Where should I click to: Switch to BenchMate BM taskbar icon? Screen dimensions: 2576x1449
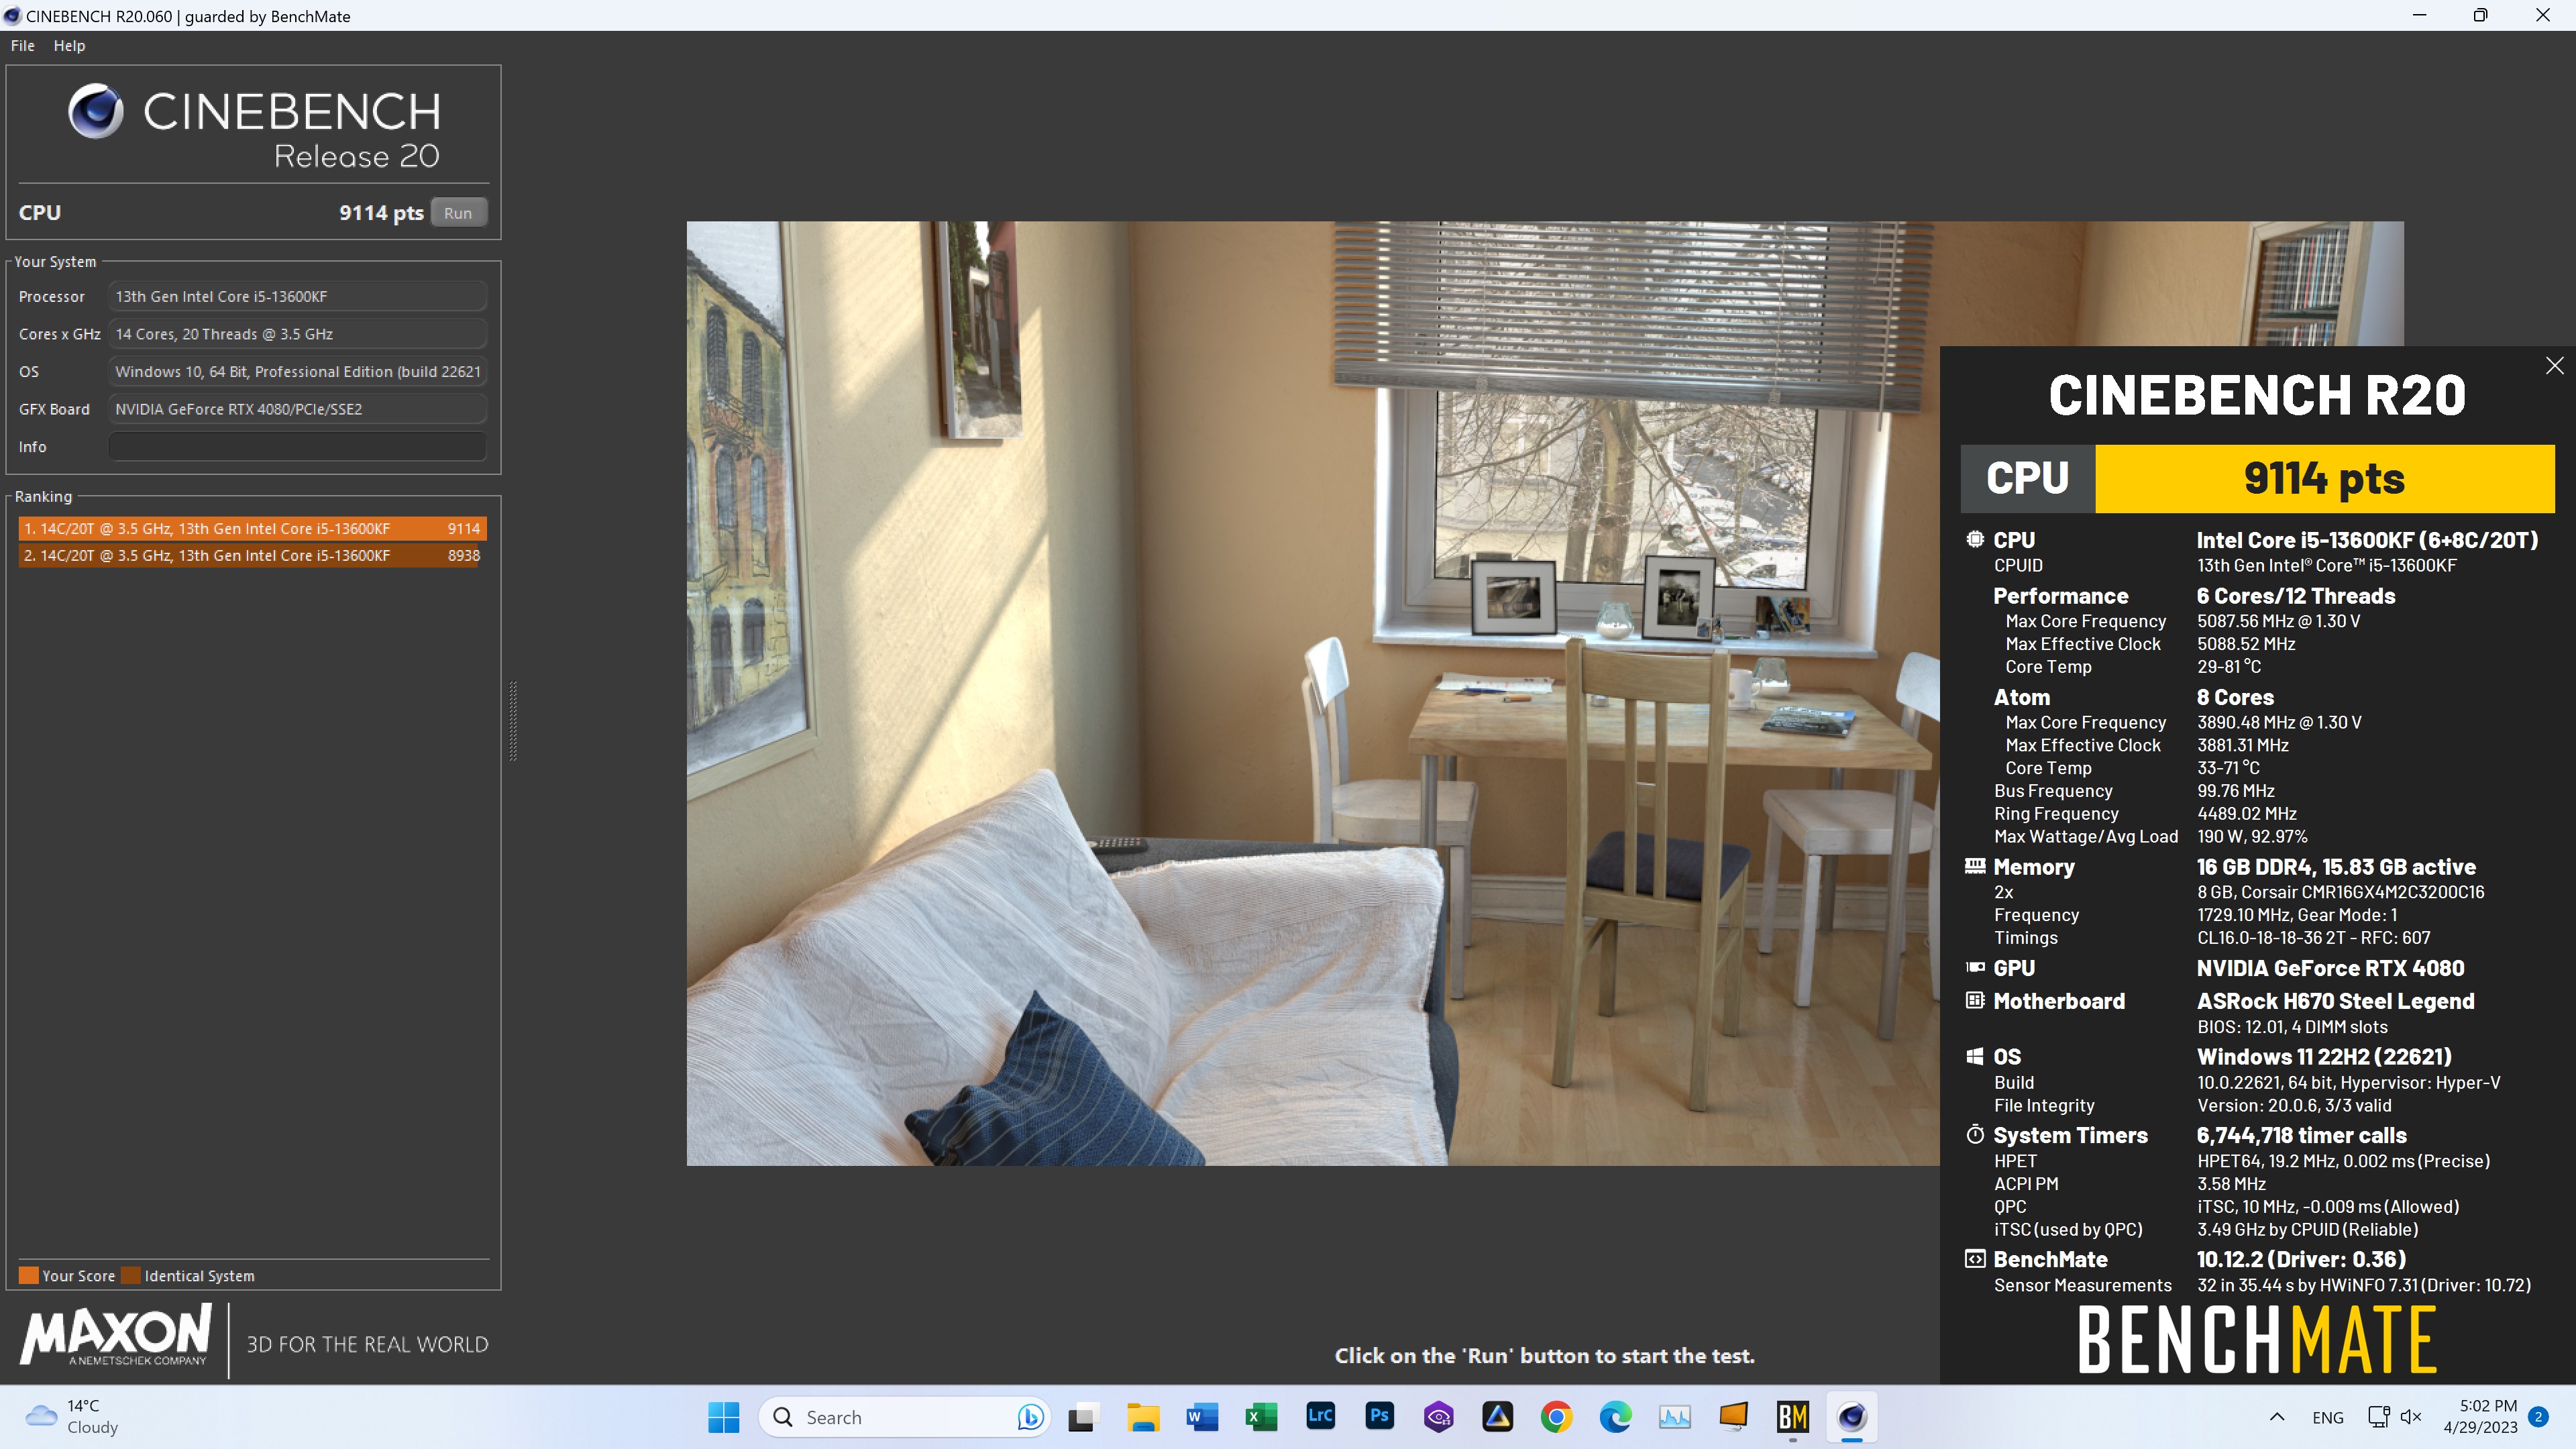1792,1417
